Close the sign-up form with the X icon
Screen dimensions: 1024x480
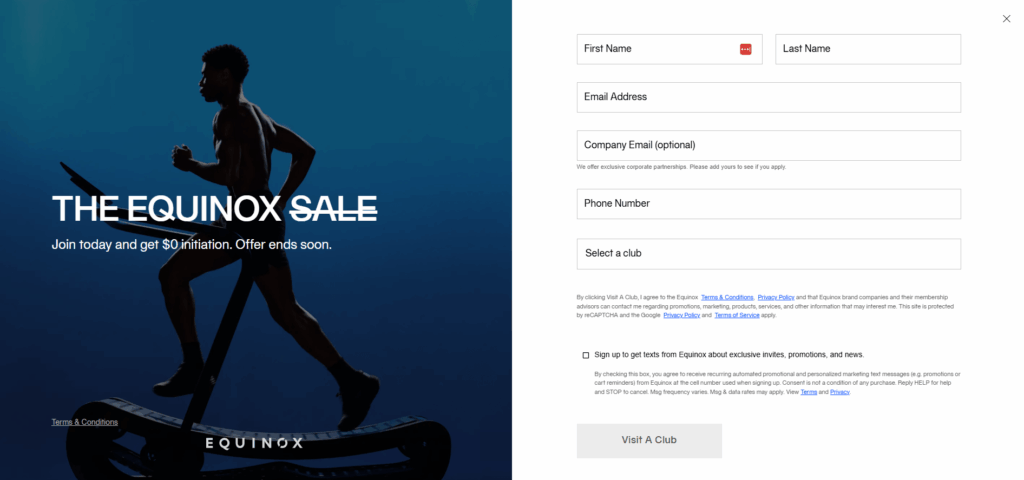pos(1006,19)
